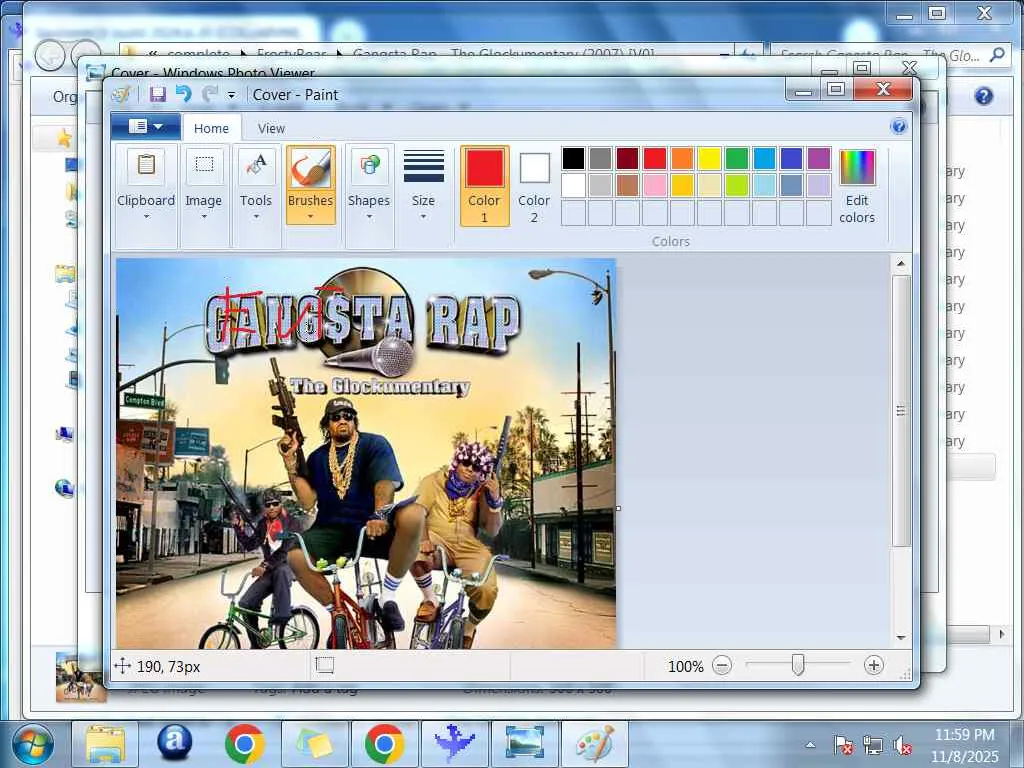Click the Save icon in Paint's quick access toolbar
This screenshot has height=768, width=1024.
(x=157, y=95)
